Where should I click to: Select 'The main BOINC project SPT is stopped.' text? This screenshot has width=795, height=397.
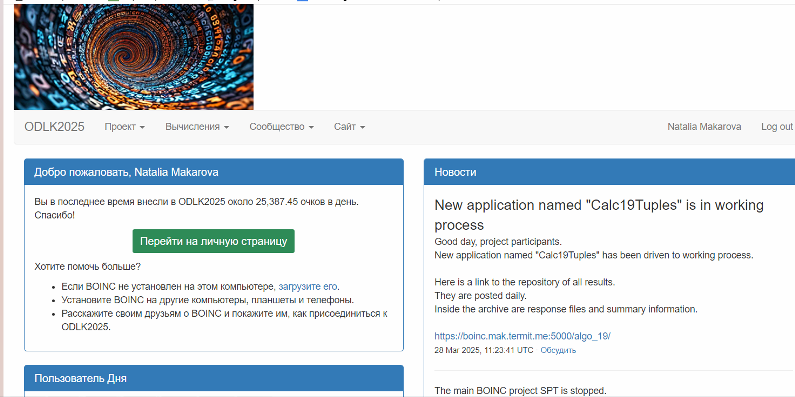point(520,391)
